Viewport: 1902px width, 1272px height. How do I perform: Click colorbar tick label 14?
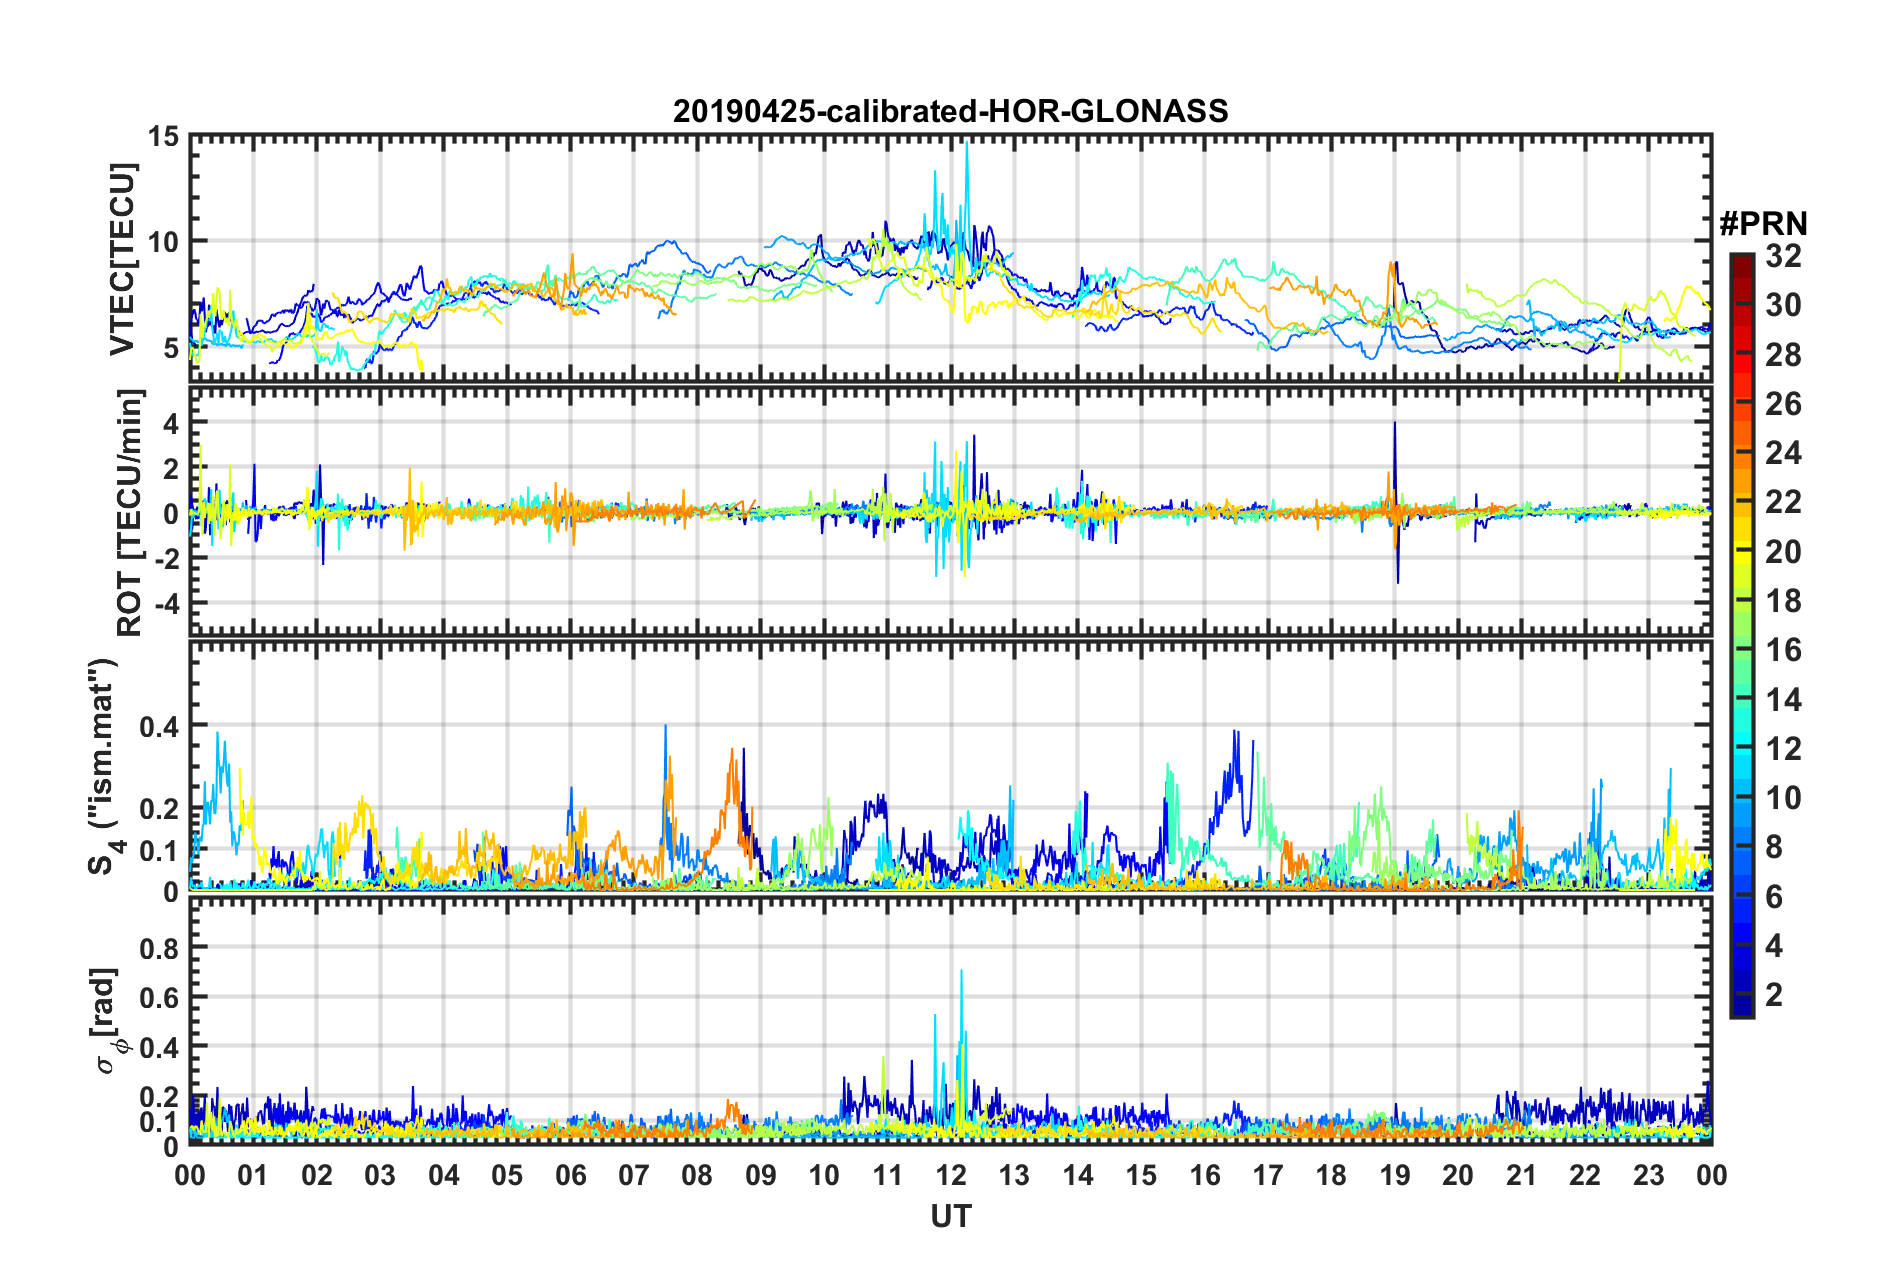point(1783,700)
